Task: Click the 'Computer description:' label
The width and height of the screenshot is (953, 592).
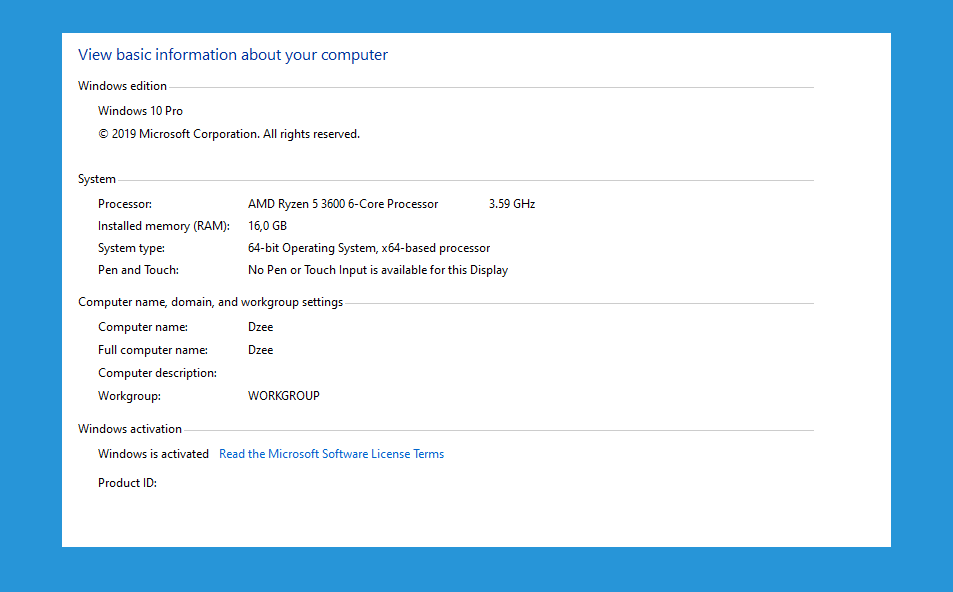Action: point(157,373)
